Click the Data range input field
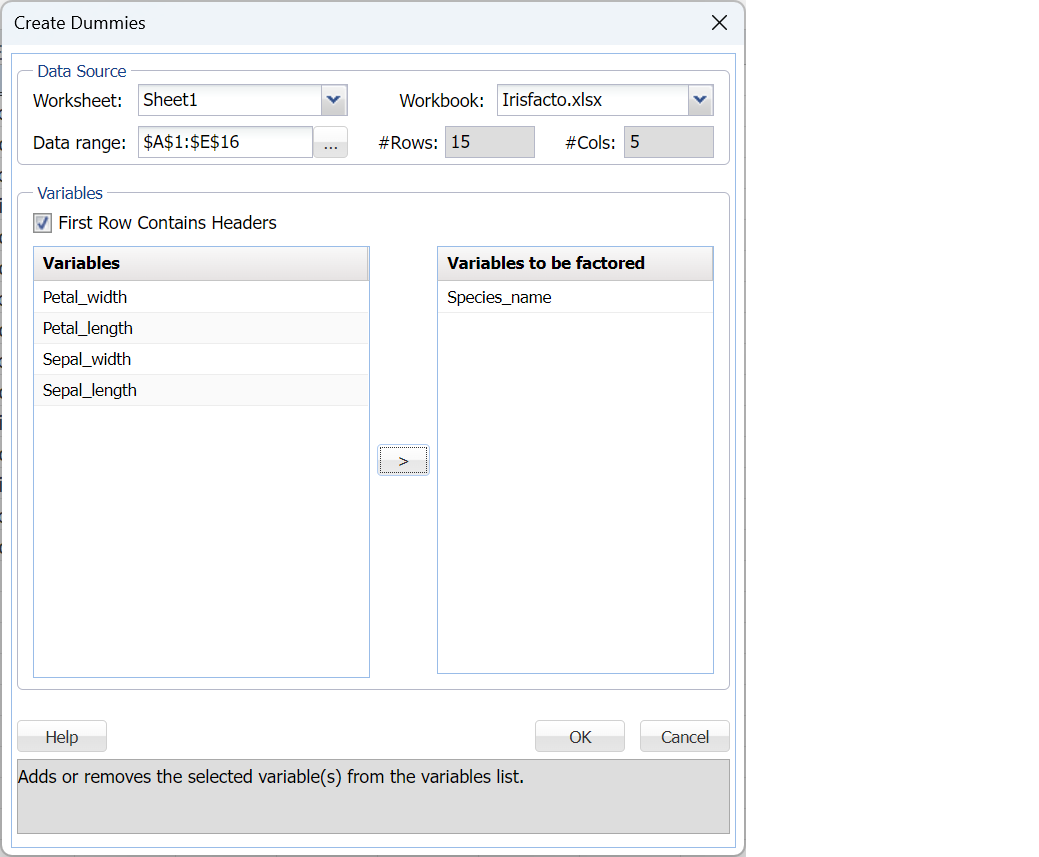1039x857 pixels. point(225,142)
